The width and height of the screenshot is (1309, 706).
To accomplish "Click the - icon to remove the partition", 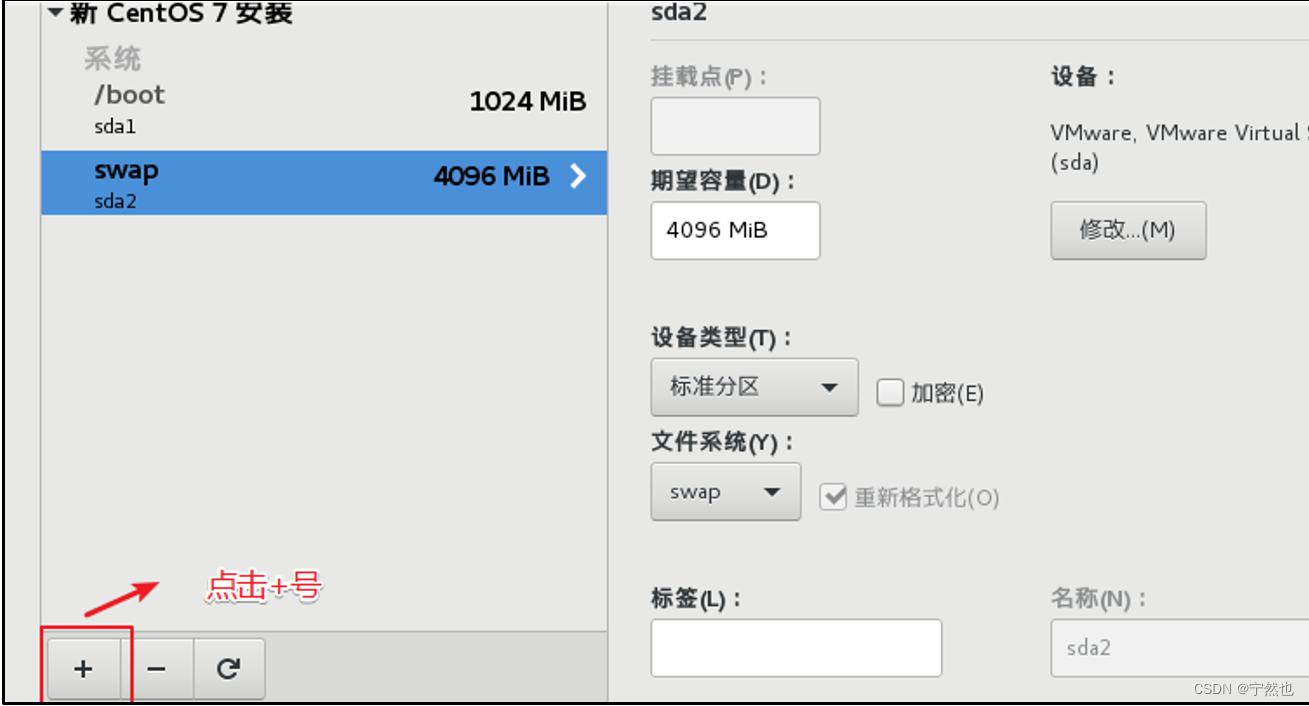I will (x=157, y=668).
